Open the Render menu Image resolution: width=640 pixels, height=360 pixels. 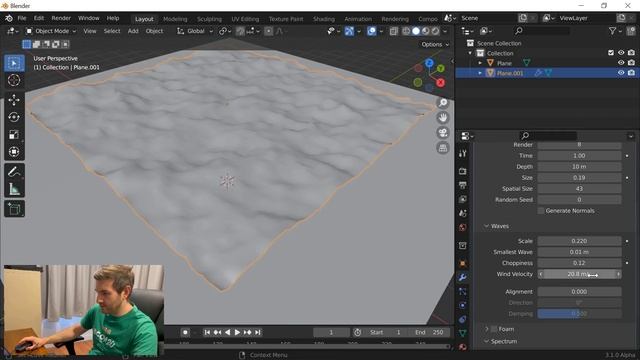pyautogui.click(x=61, y=18)
